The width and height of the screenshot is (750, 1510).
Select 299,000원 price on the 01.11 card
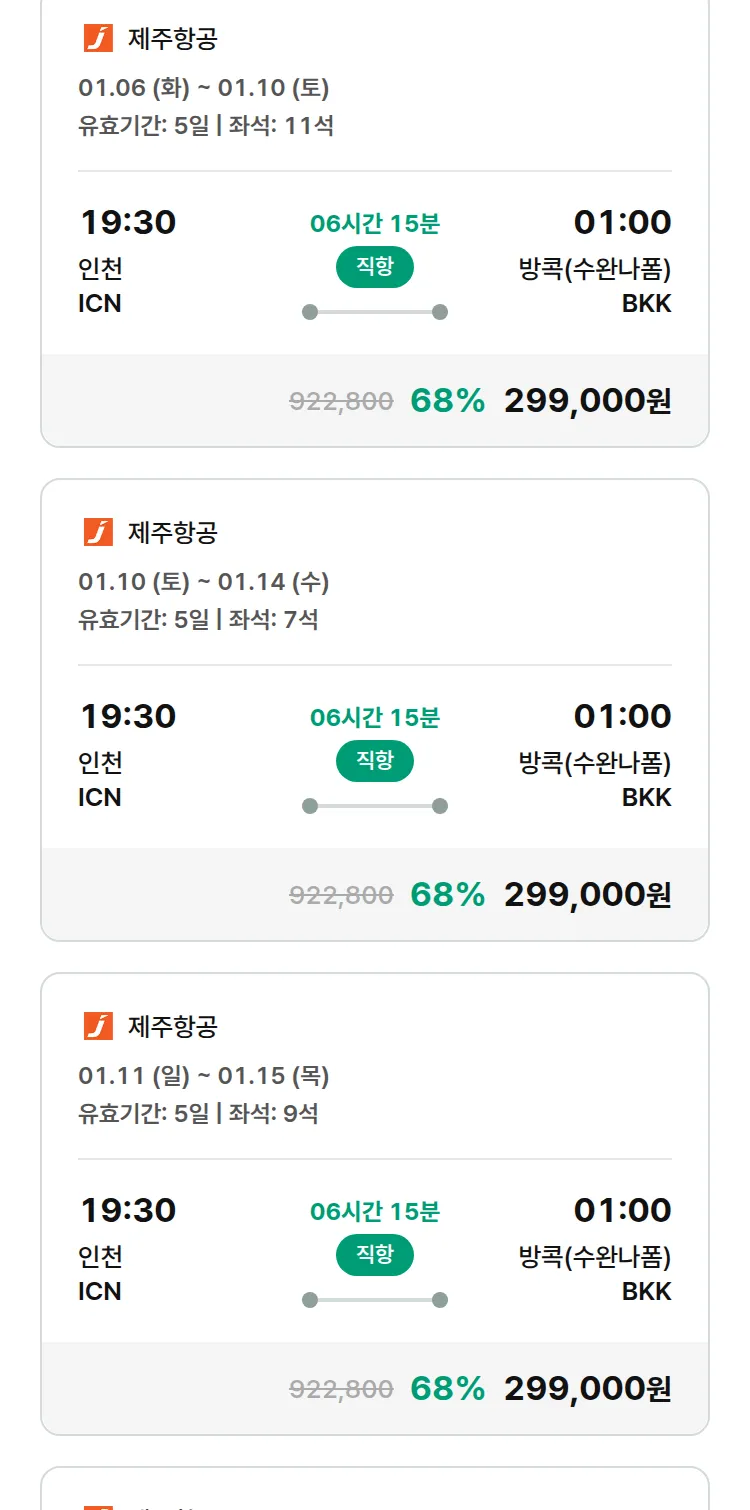587,1389
